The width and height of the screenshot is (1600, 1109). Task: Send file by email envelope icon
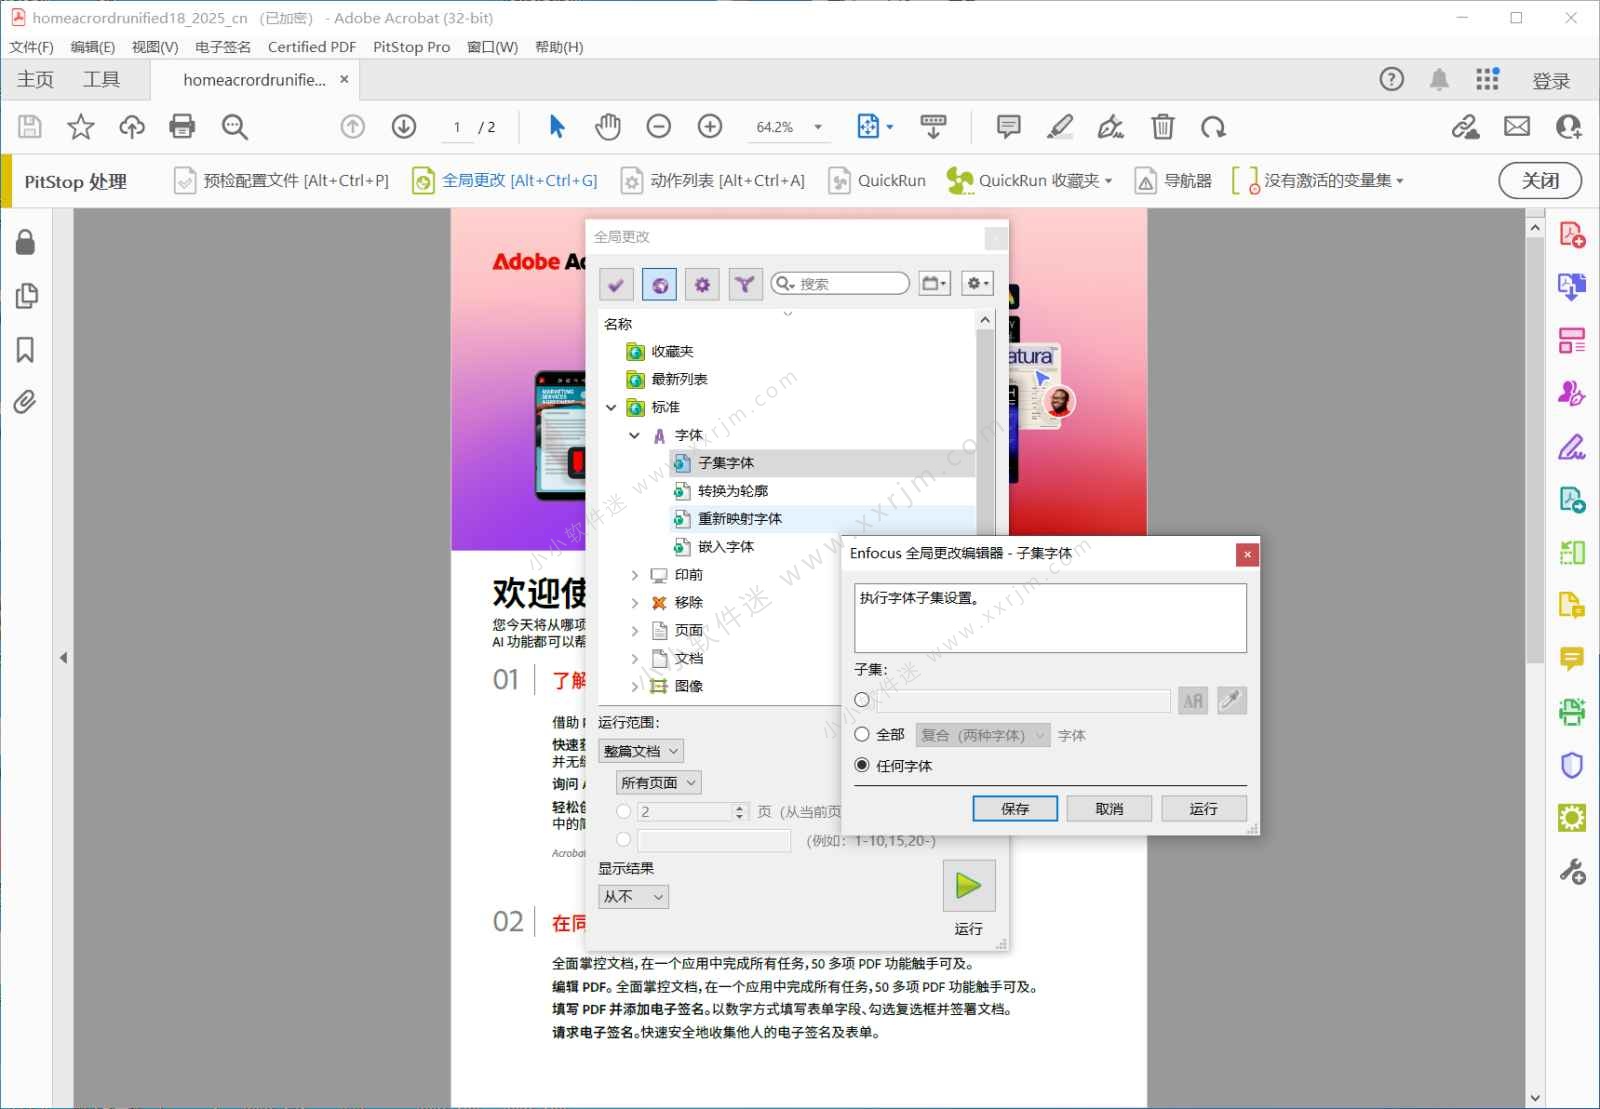pos(1517,126)
